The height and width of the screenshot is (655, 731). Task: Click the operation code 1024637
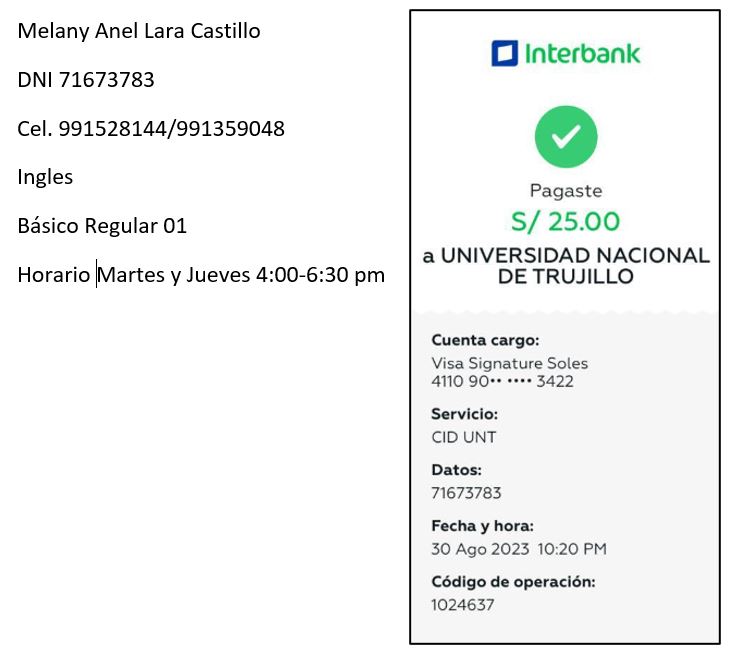pos(462,605)
